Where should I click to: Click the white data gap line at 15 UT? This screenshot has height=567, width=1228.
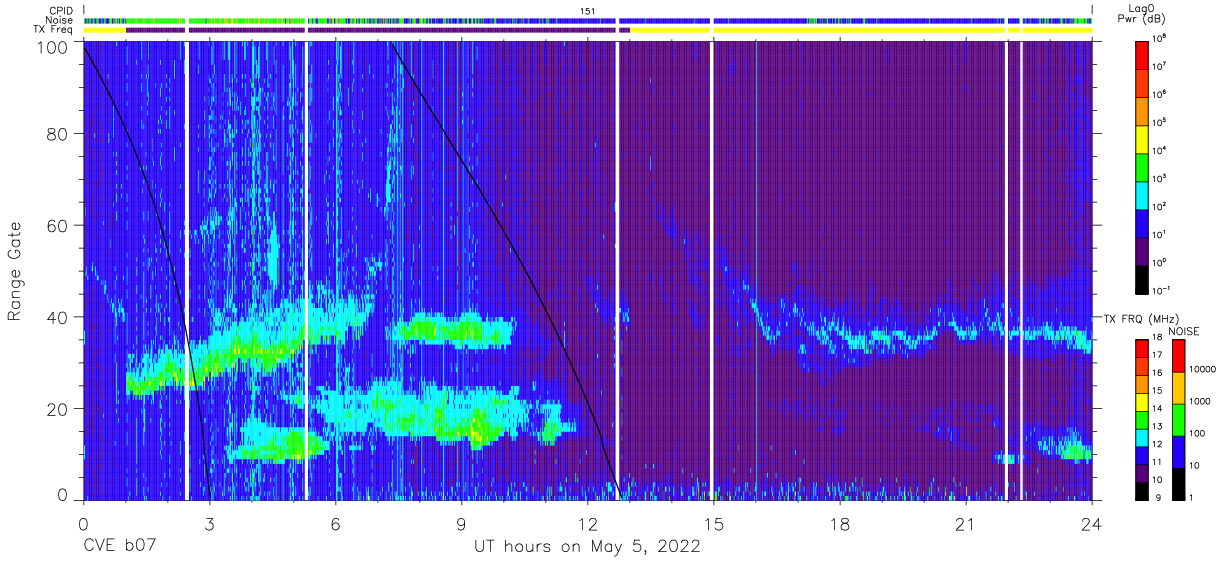coord(712,270)
